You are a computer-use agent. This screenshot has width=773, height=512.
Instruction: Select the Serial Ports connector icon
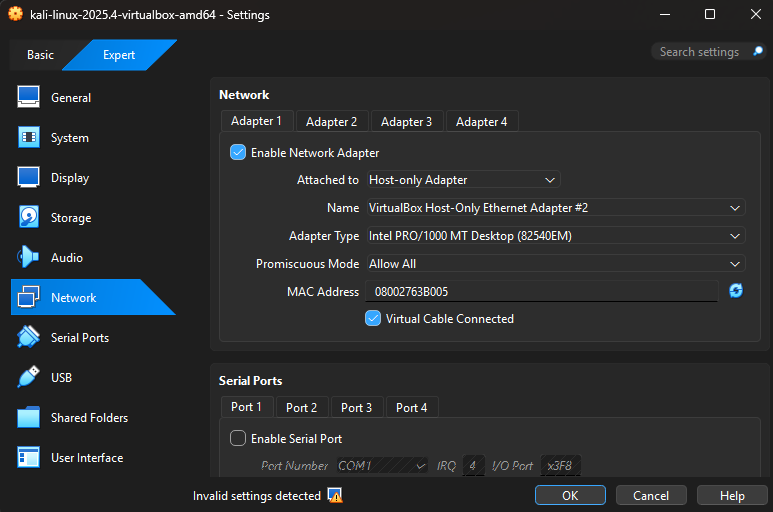[28, 337]
